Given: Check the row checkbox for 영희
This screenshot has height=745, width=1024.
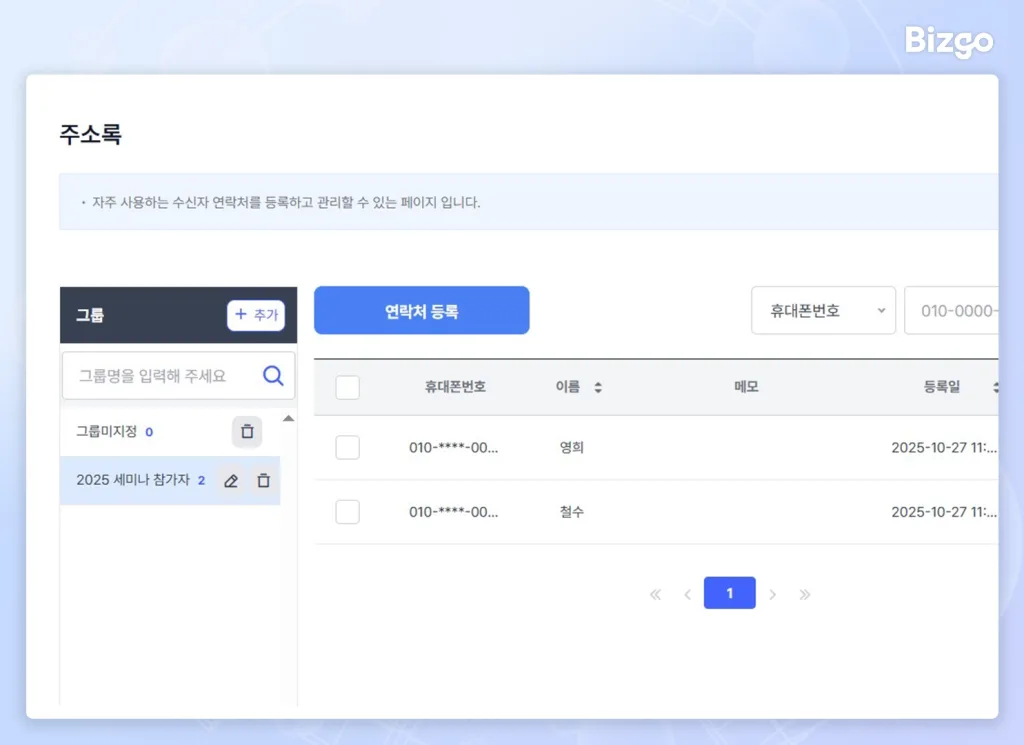Looking at the screenshot, I should (x=347, y=447).
